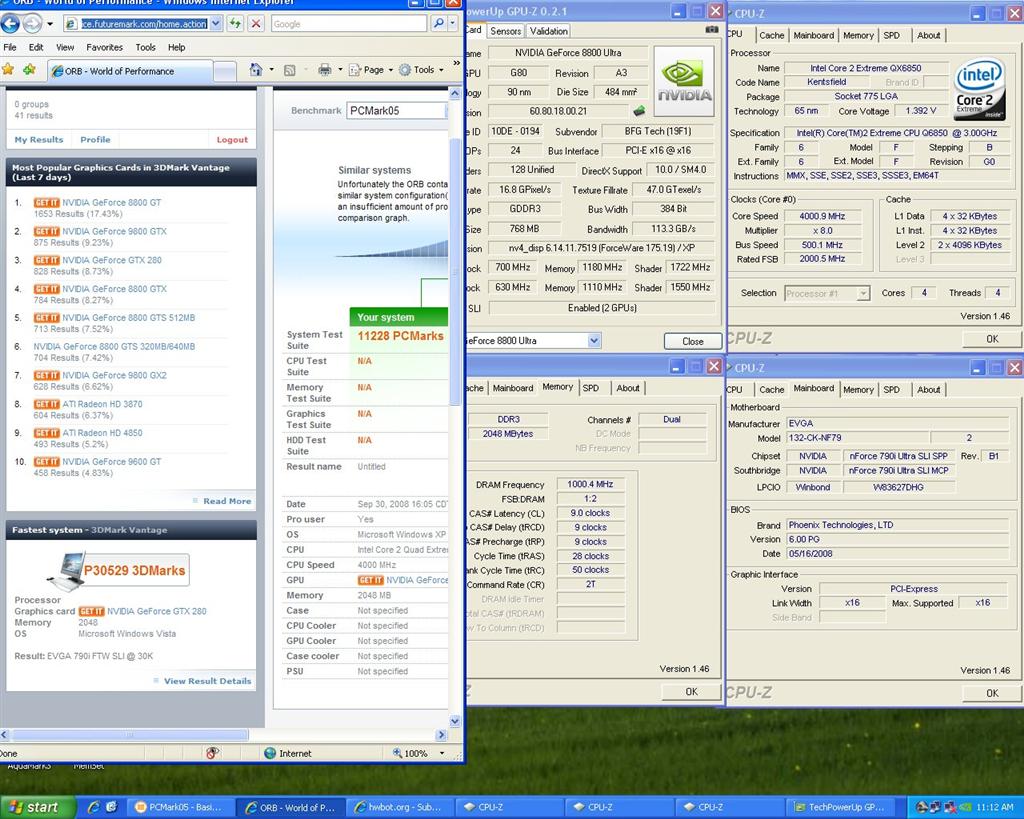Click the Add to Favorites green plus star
The width and height of the screenshot is (1024, 819).
click(x=29, y=69)
